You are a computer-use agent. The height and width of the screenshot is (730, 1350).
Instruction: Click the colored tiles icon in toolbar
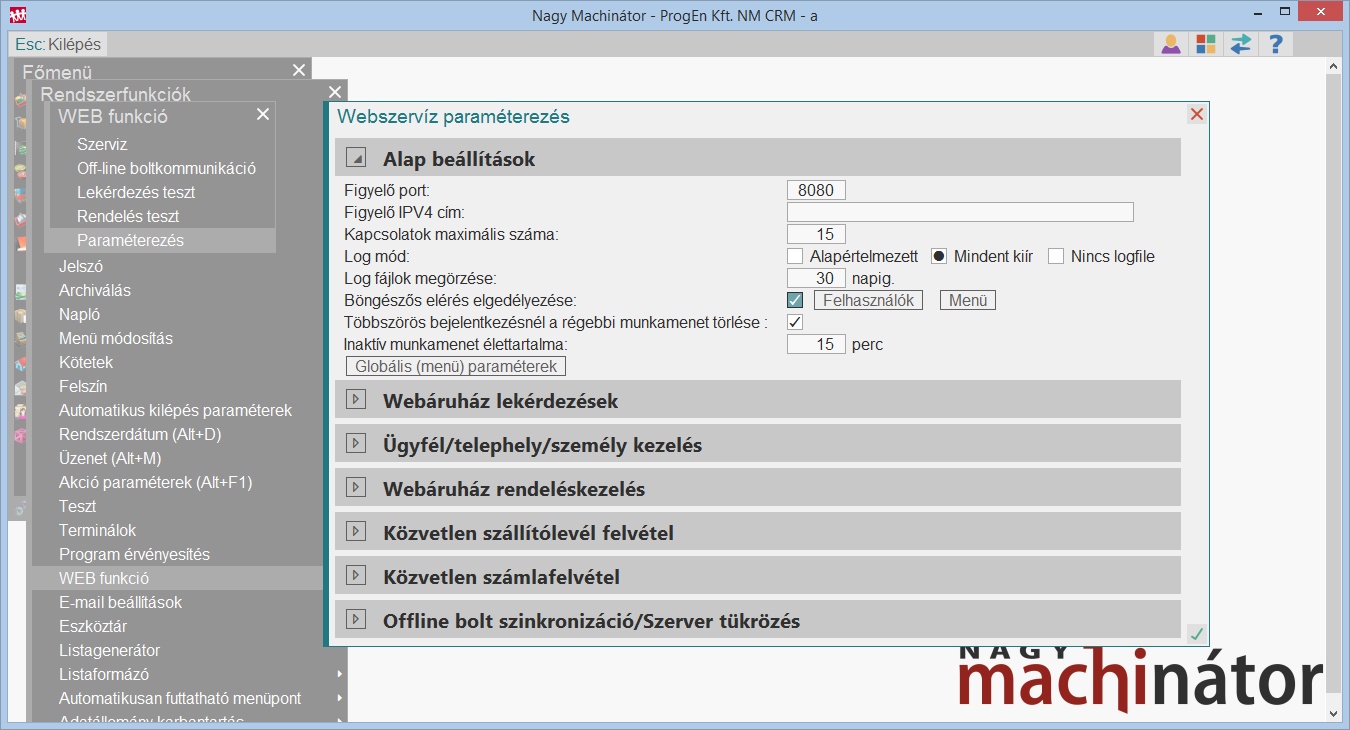1206,44
